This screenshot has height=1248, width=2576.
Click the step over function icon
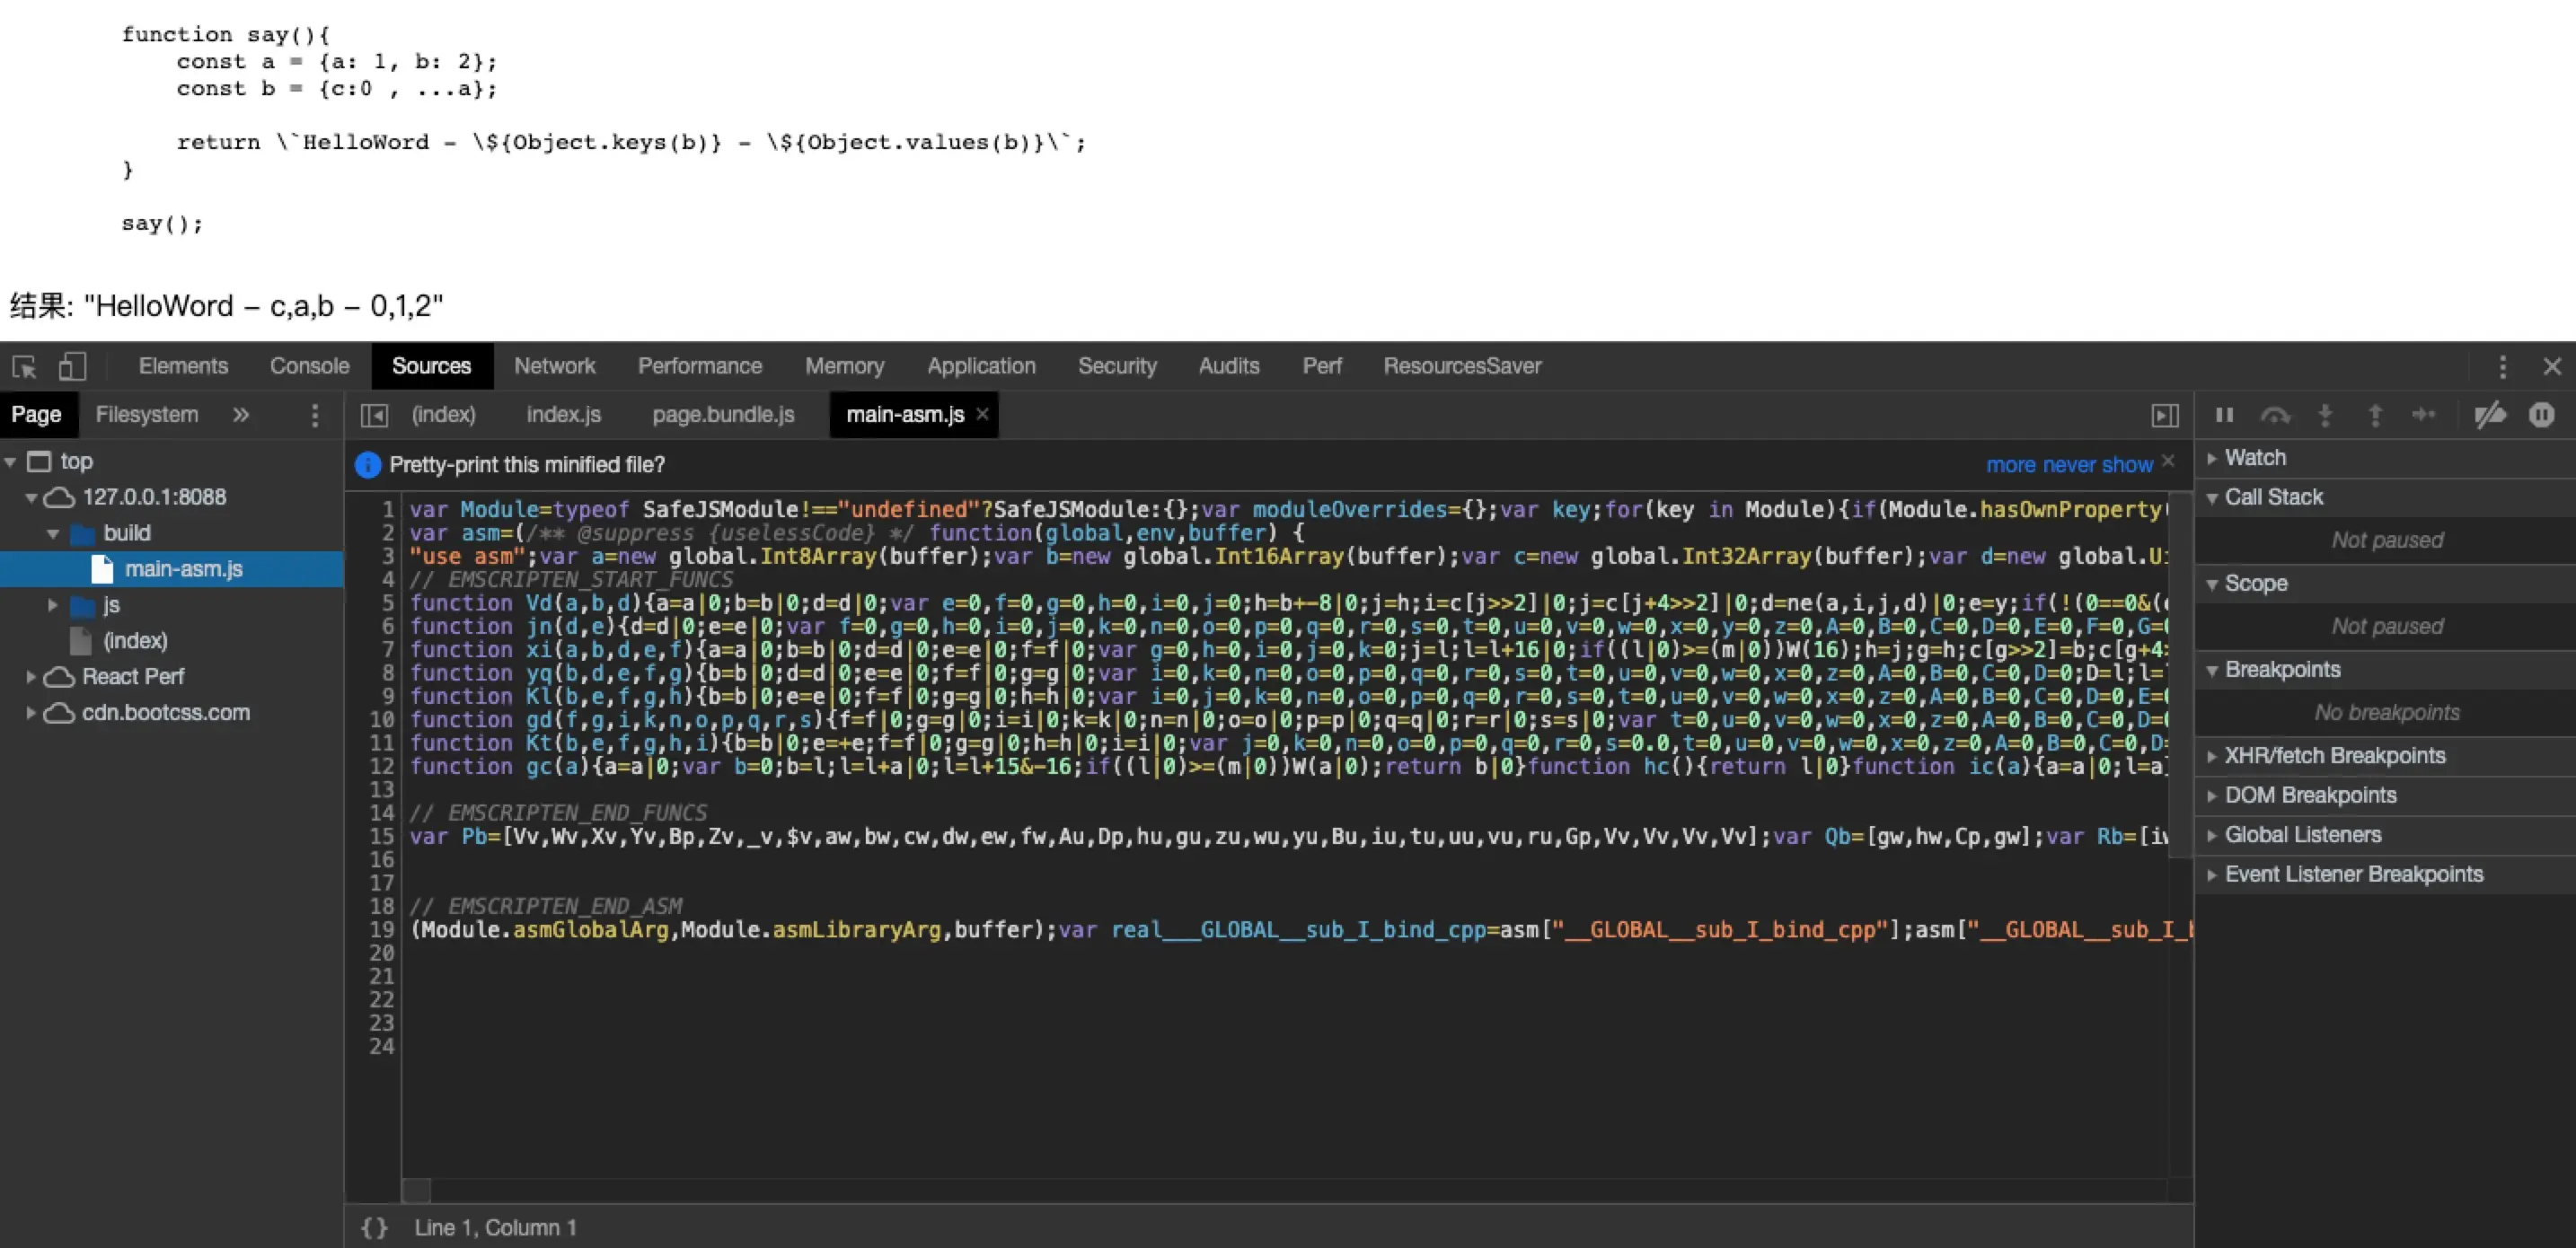[x=2275, y=415]
